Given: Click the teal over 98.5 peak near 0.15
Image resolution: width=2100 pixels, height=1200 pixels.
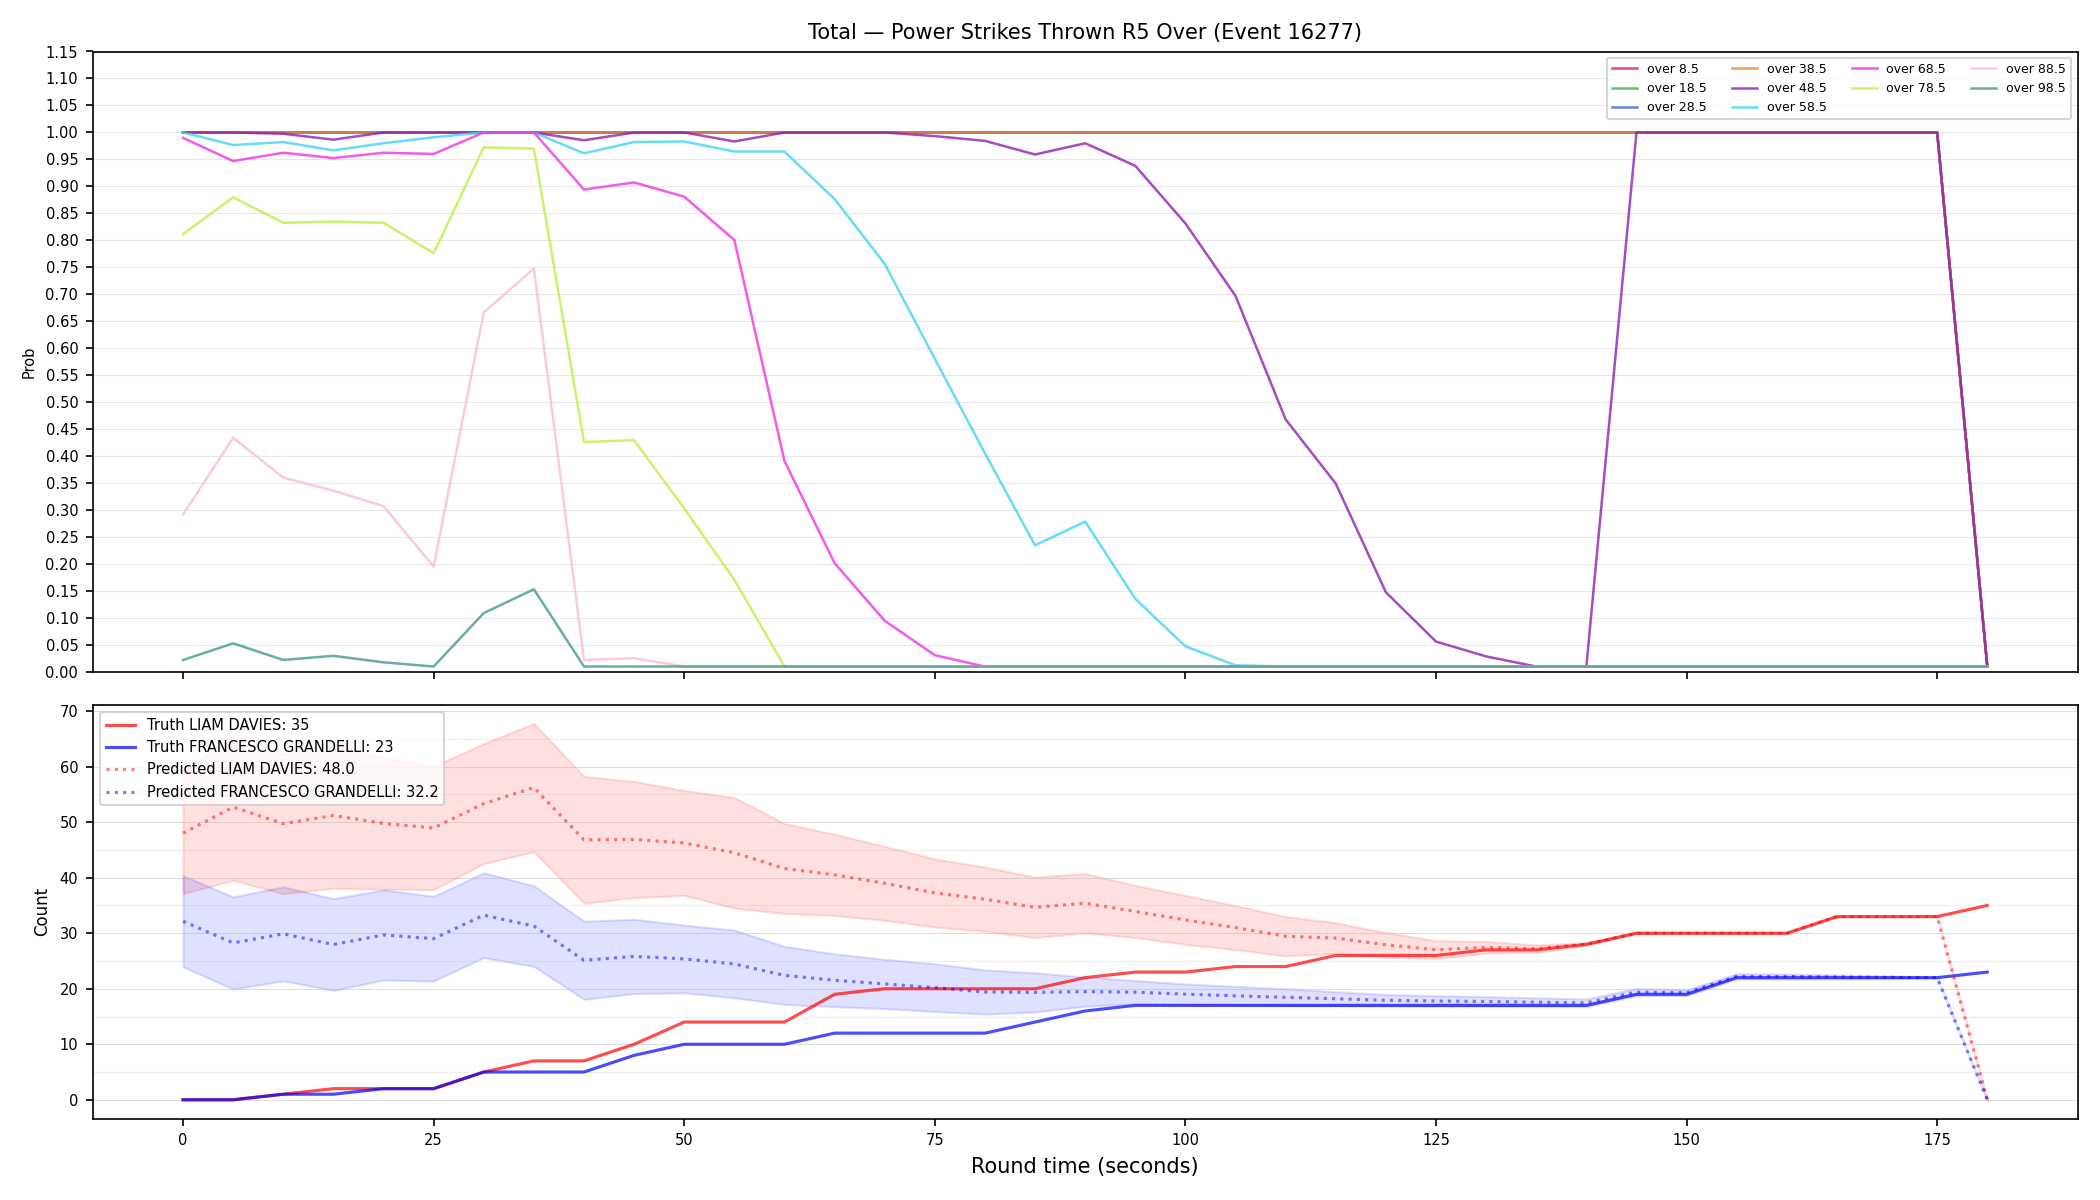Looking at the screenshot, I should pyautogui.click(x=534, y=589).
